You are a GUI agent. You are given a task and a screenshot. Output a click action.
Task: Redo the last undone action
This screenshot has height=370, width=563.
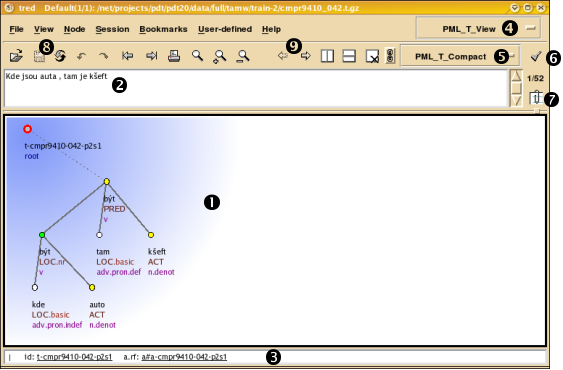[103, 56]
